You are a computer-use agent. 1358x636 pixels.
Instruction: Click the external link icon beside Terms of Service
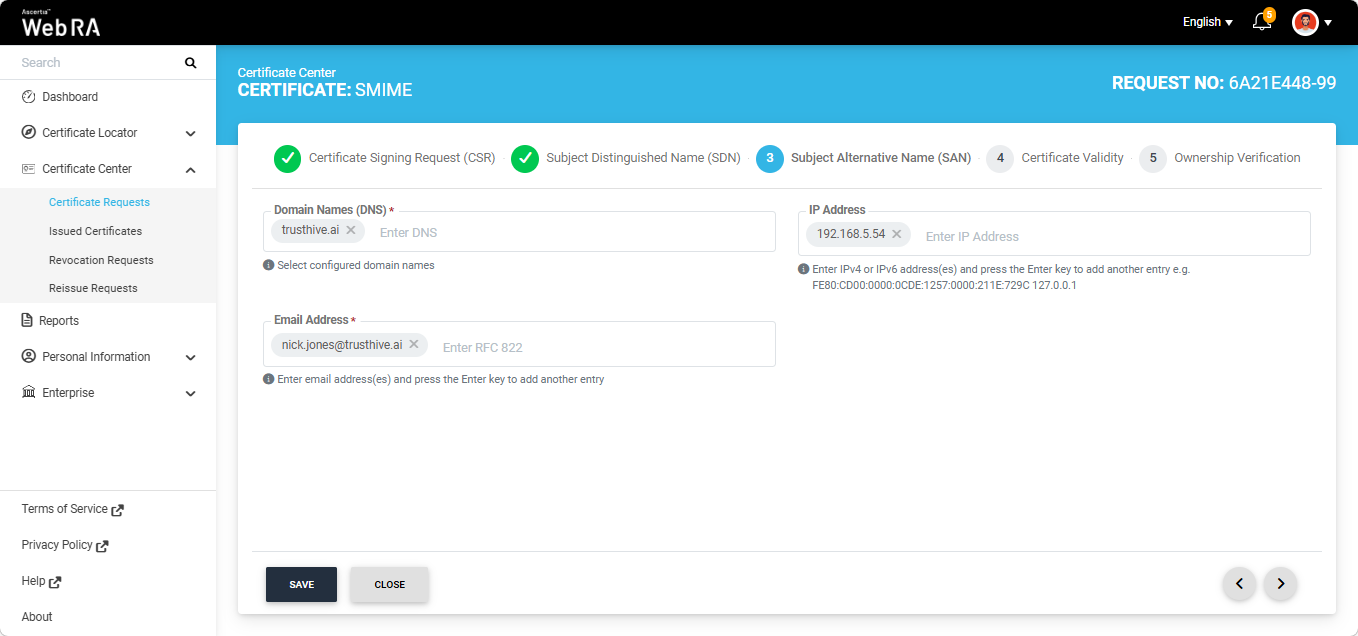(x=118, y=510)
